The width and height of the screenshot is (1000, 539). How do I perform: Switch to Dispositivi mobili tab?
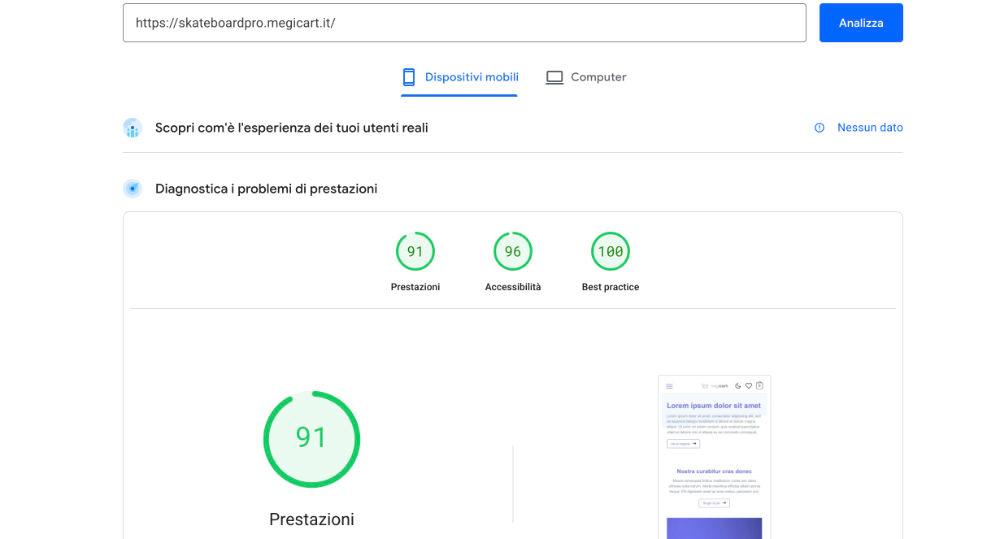(459, 78)
